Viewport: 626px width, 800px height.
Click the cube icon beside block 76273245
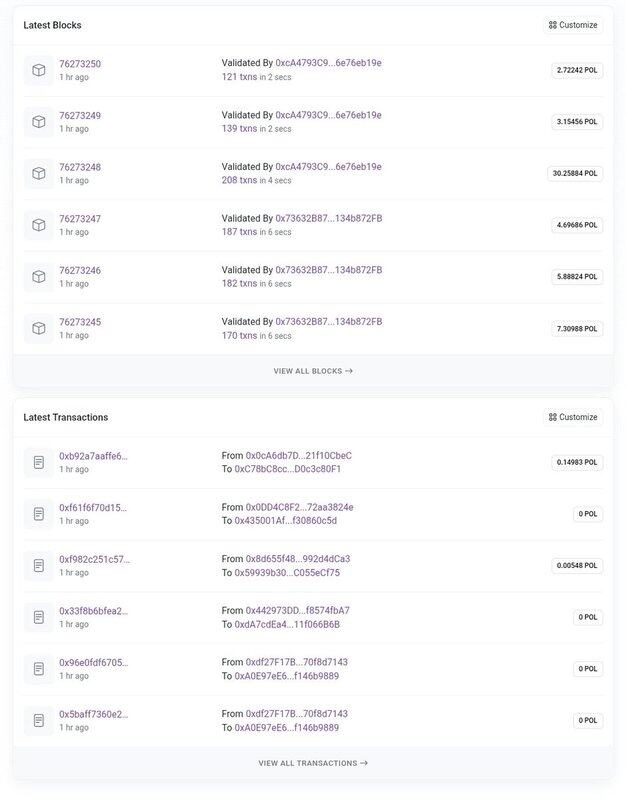[39, 328]
